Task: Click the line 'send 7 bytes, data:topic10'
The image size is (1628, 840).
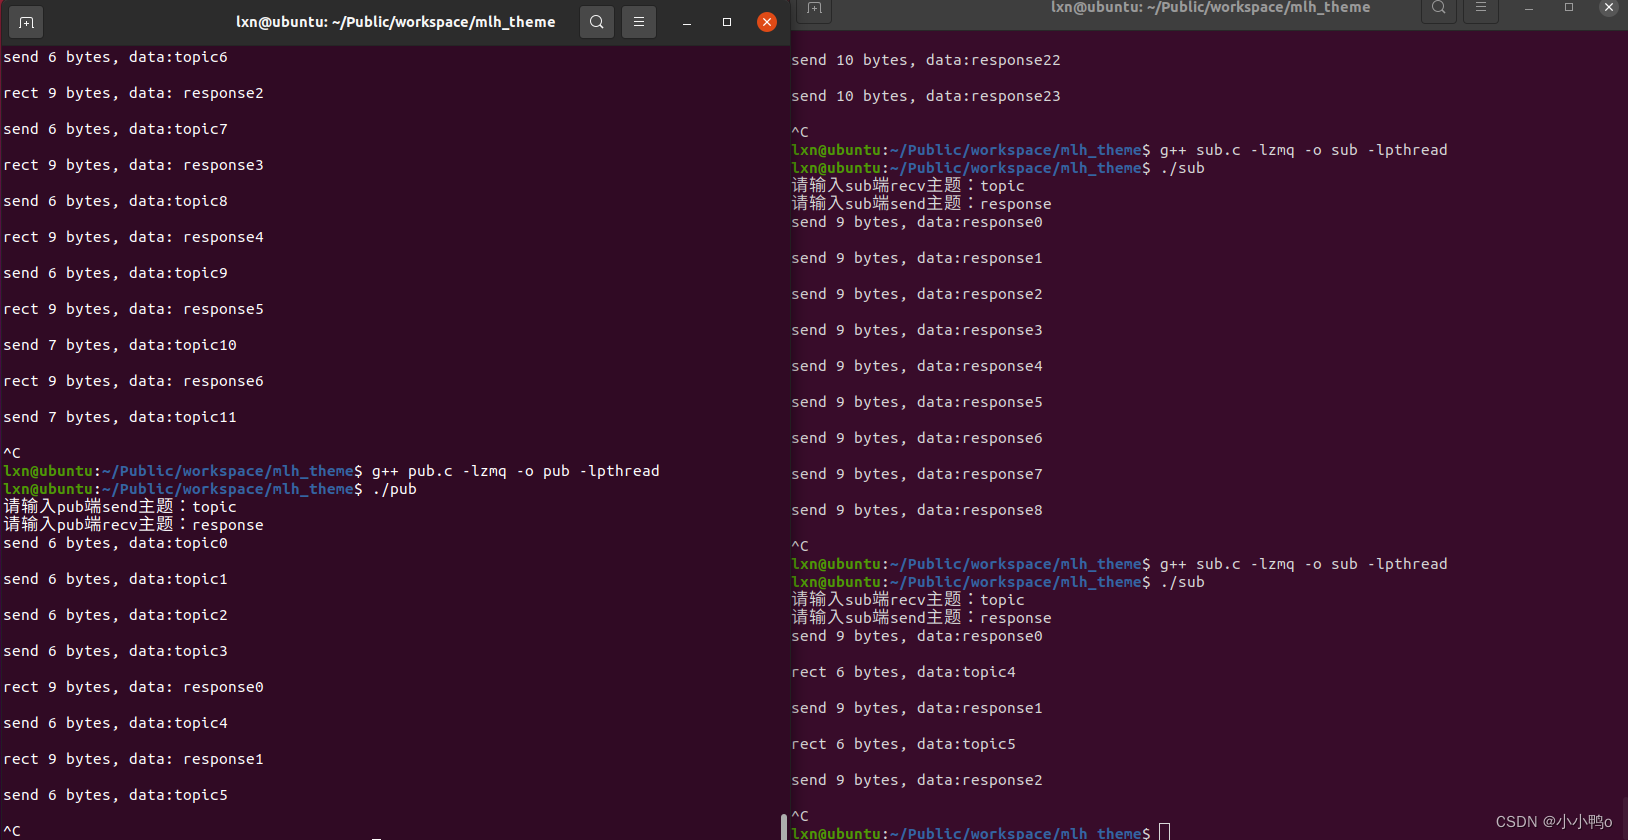Action: (x=120, y=345)
